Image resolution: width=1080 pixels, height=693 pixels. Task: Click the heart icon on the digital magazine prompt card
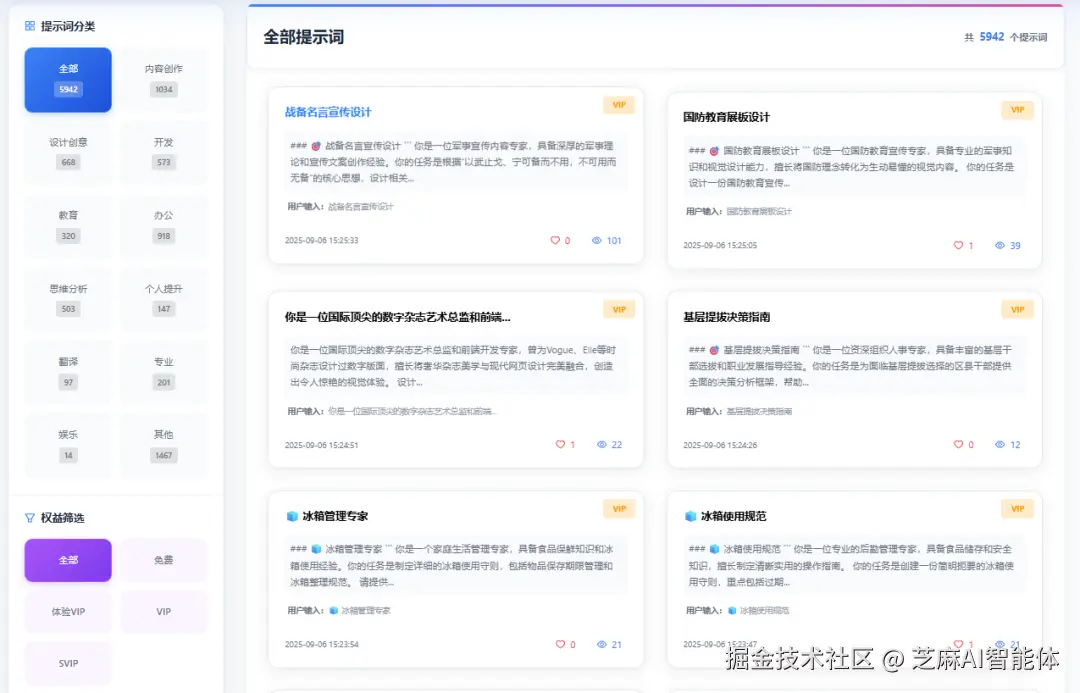coord(558,444)
